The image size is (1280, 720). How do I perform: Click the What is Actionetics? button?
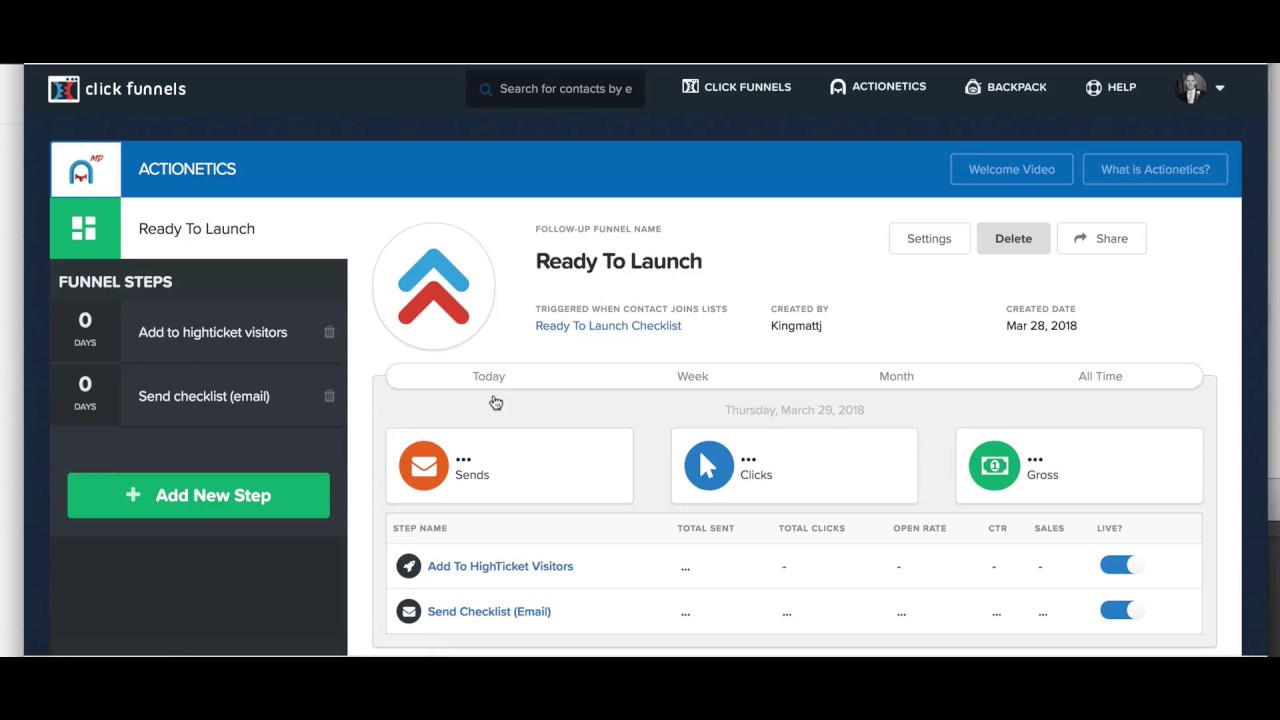[1155, 169]
